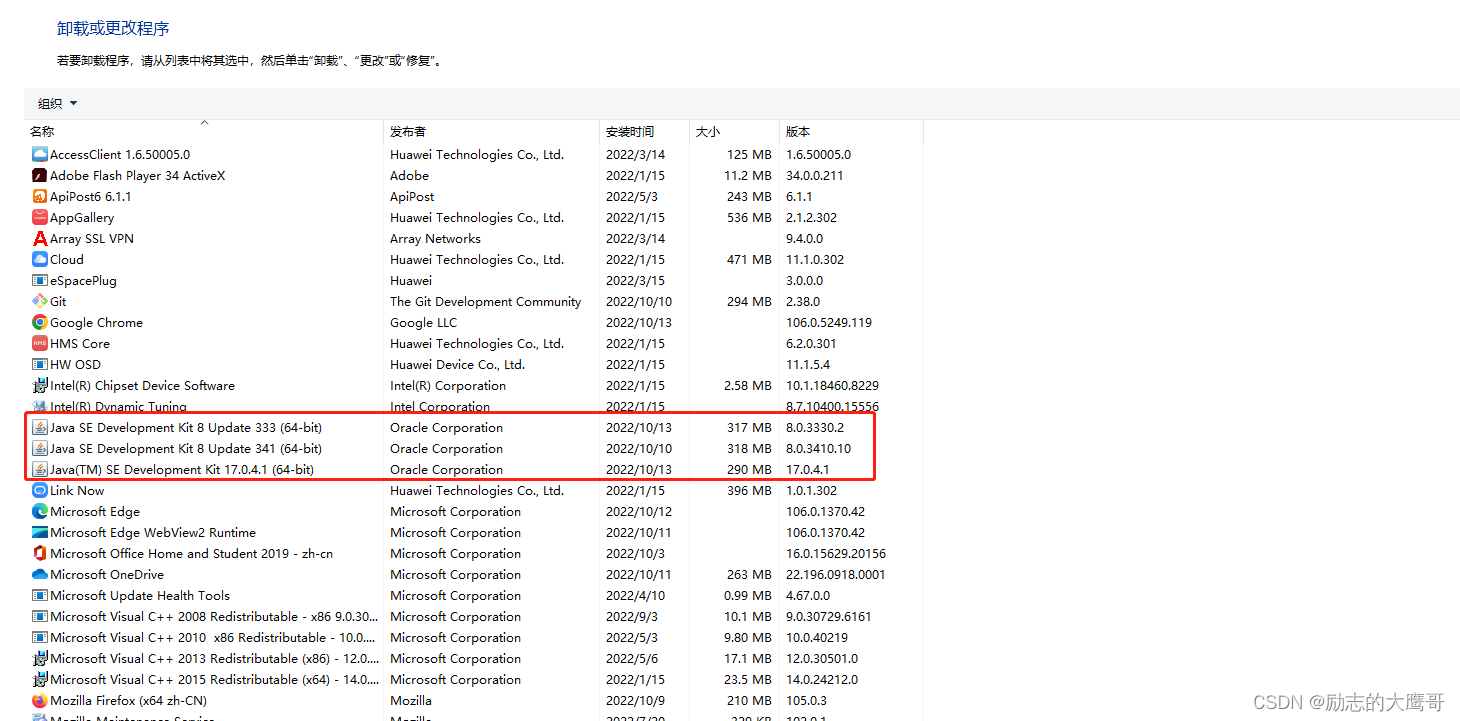Click the AppGallery program icon
The image size is (1460, 721).
click(x=40, y=217)
